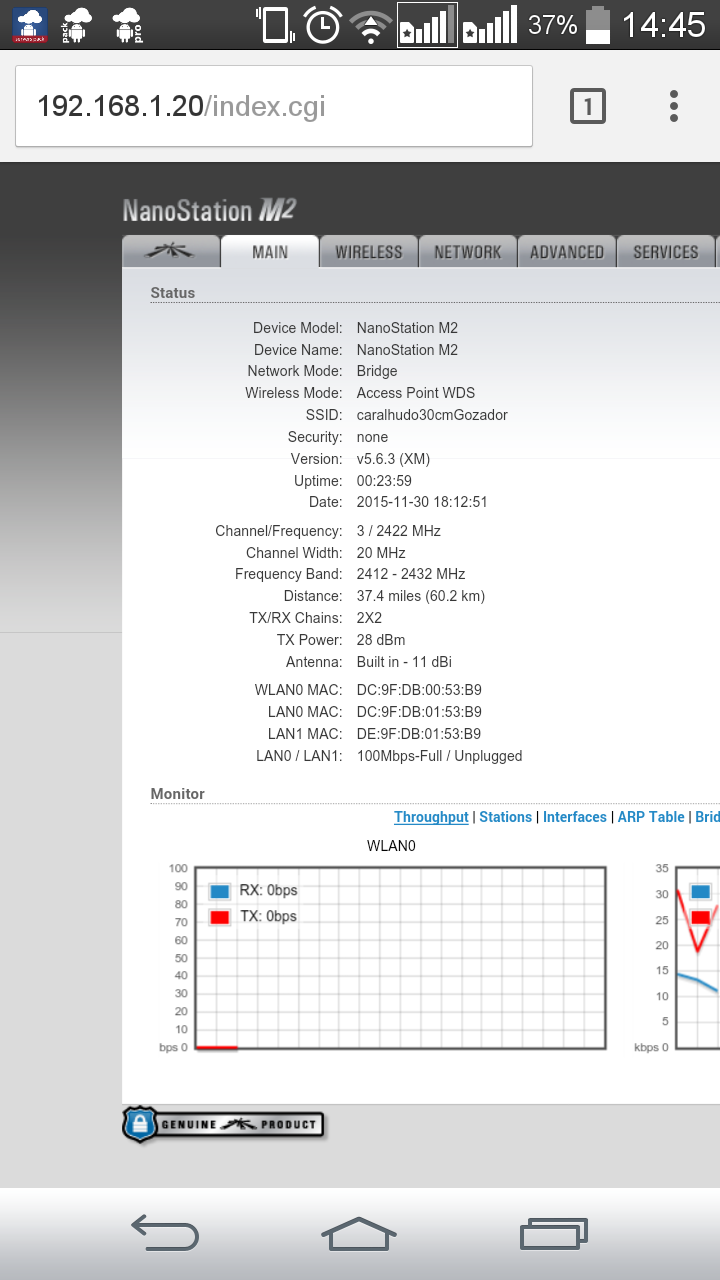
Task: Tap the 'pack' Android cloud notification icon
Action: 77,25
